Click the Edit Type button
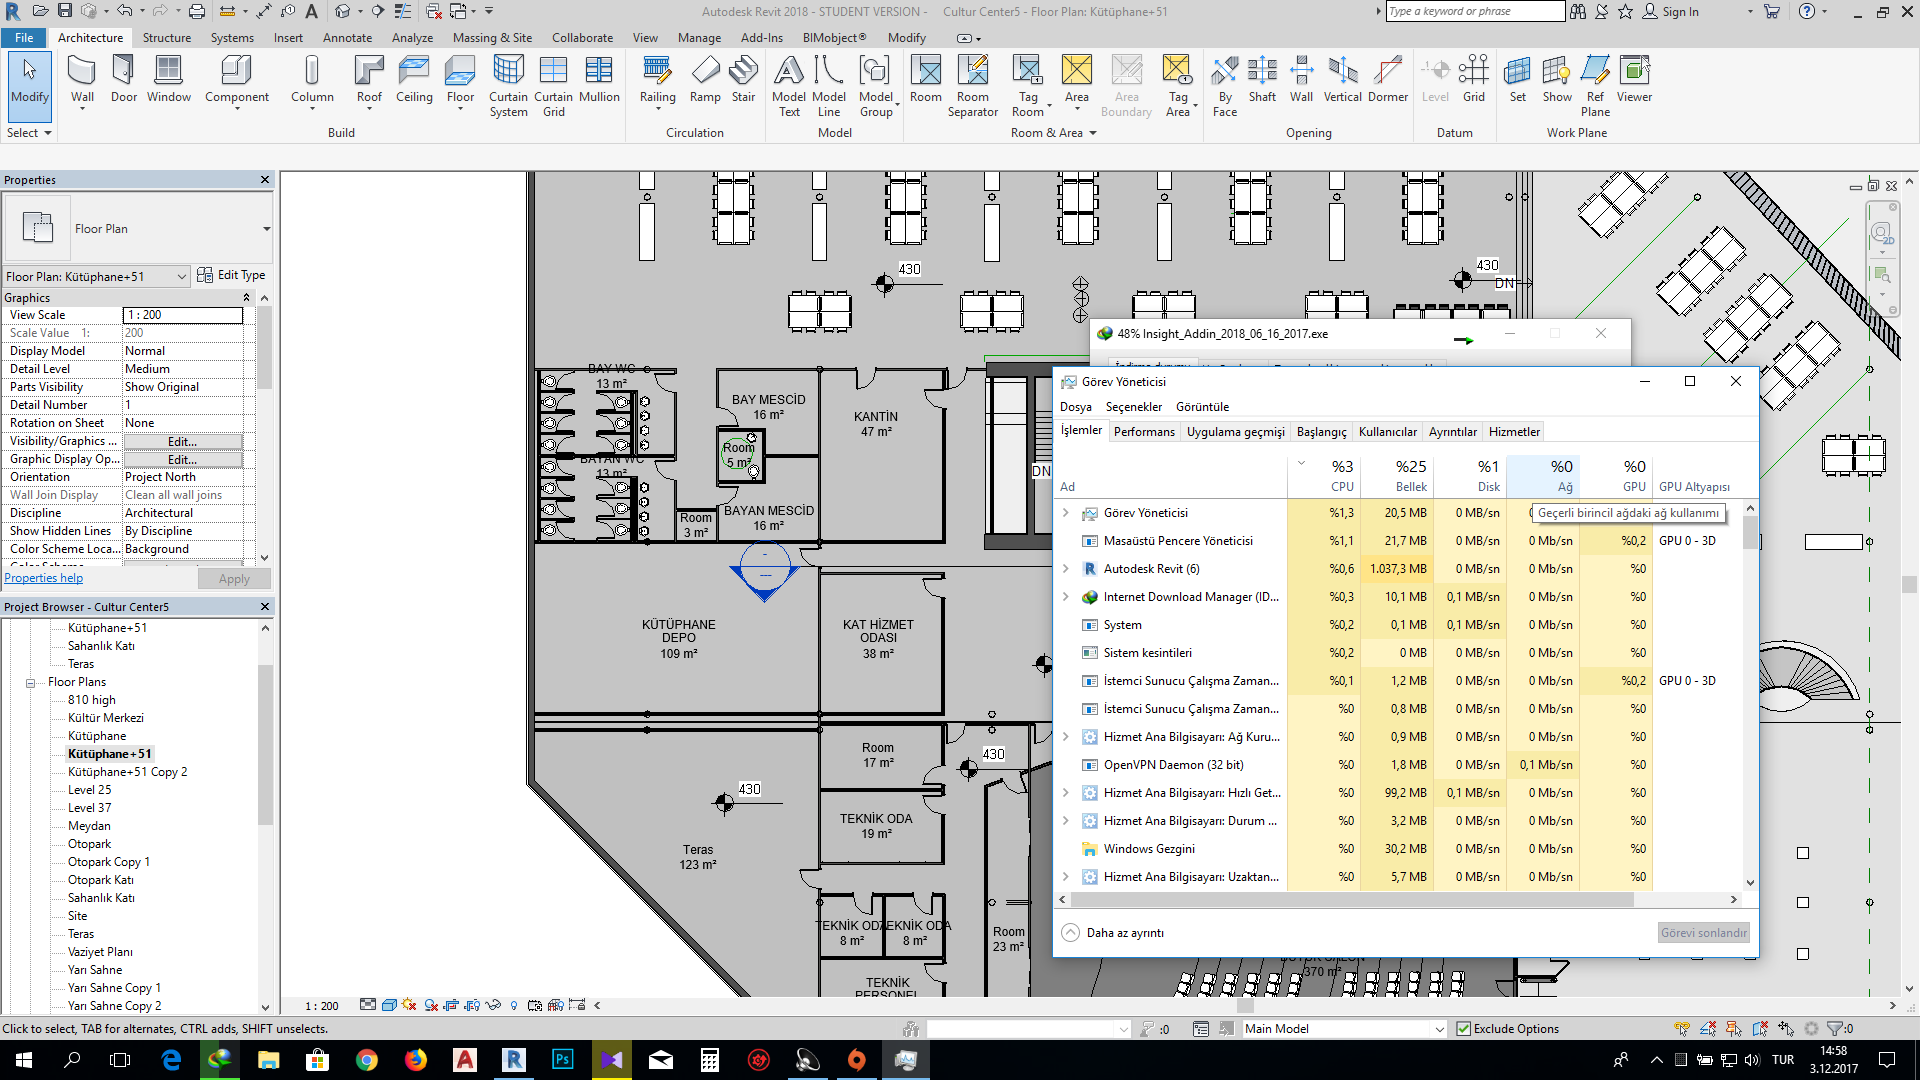Image resolution: width=1920 pixels, height=1080 pixels. 232,275
